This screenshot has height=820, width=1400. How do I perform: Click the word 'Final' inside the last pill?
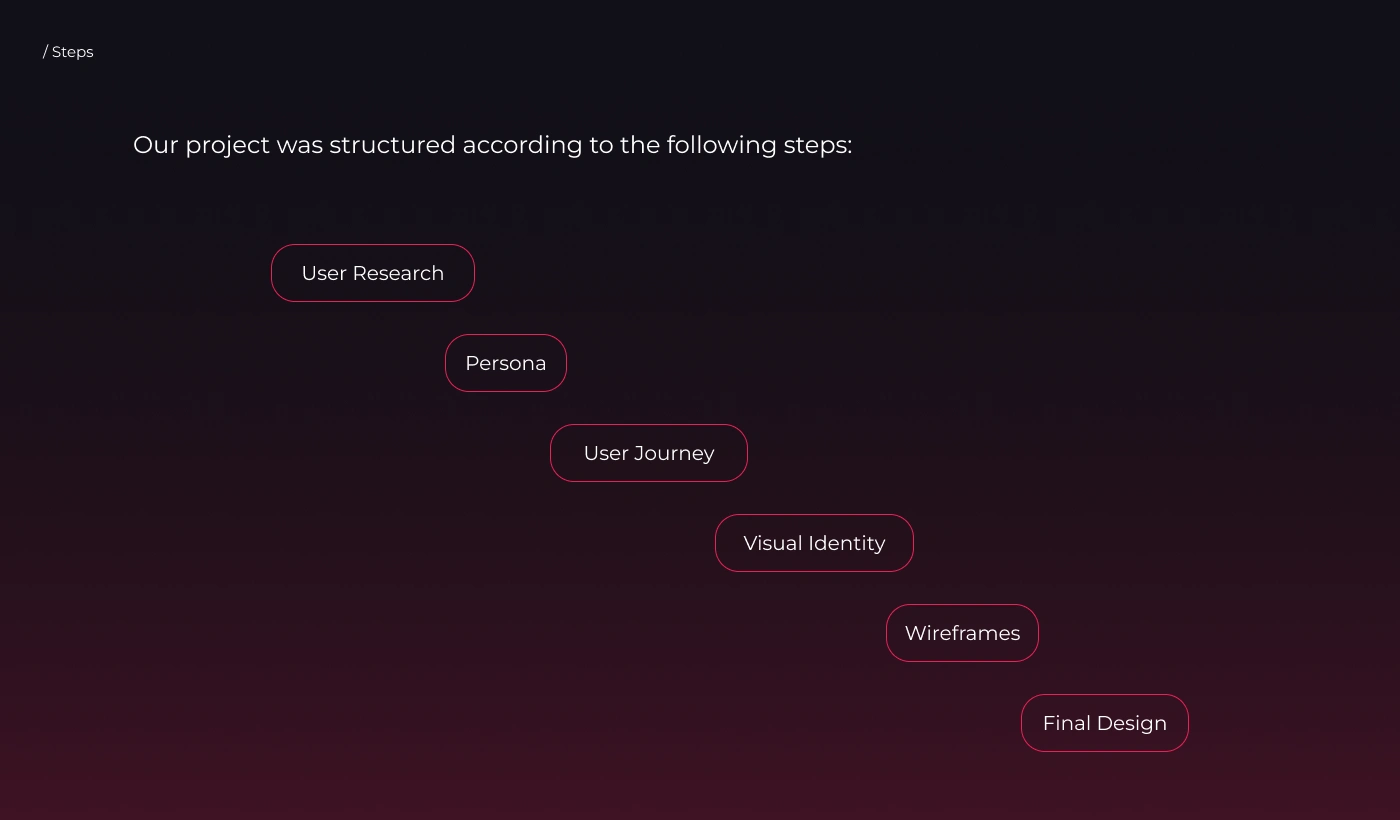point(1066,723)
